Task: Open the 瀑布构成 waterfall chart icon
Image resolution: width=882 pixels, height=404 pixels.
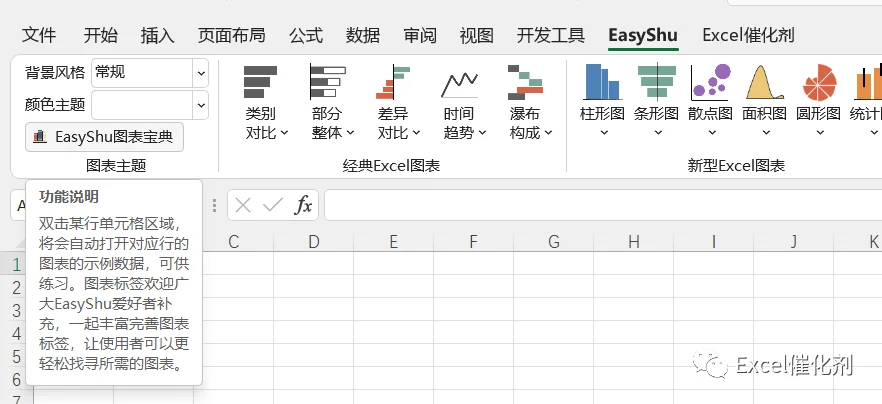Action: click(x=525, y=82)
